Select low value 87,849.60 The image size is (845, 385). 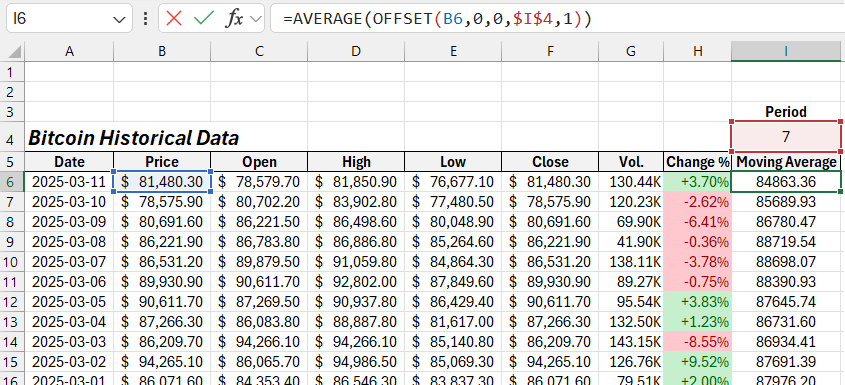(453, 282)
